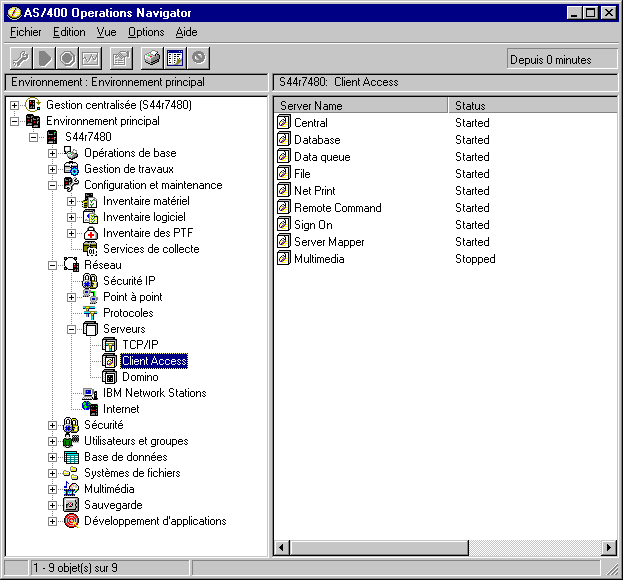
Task: Open the Vue menu
Action: (106, 32)
